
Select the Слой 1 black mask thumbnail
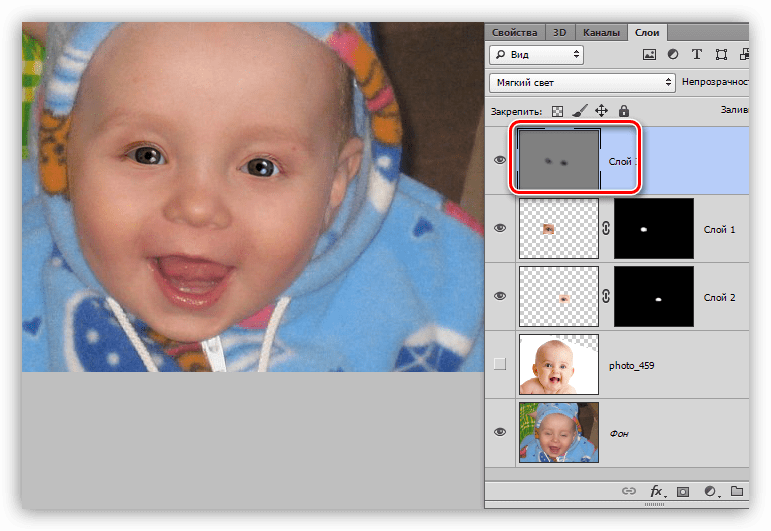[654, 228]
